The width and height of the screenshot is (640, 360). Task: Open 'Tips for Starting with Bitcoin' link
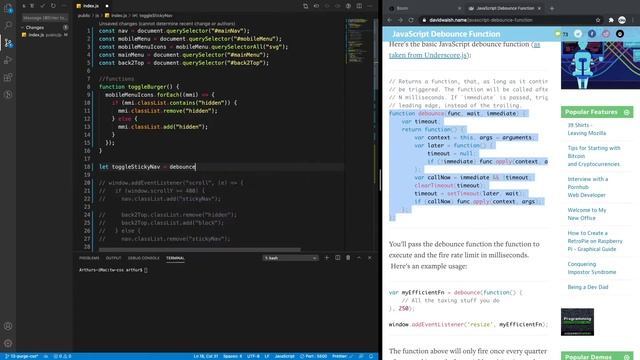593,156
